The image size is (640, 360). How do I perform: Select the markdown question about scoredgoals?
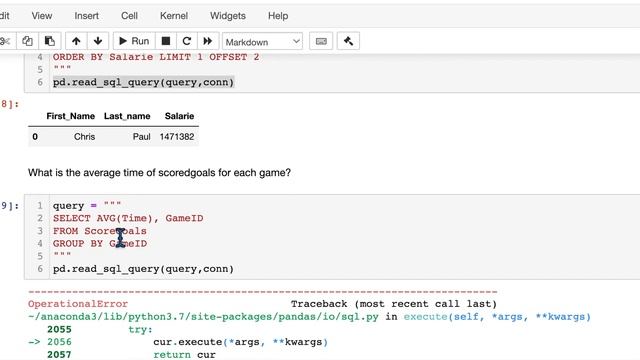pos(159,173)
